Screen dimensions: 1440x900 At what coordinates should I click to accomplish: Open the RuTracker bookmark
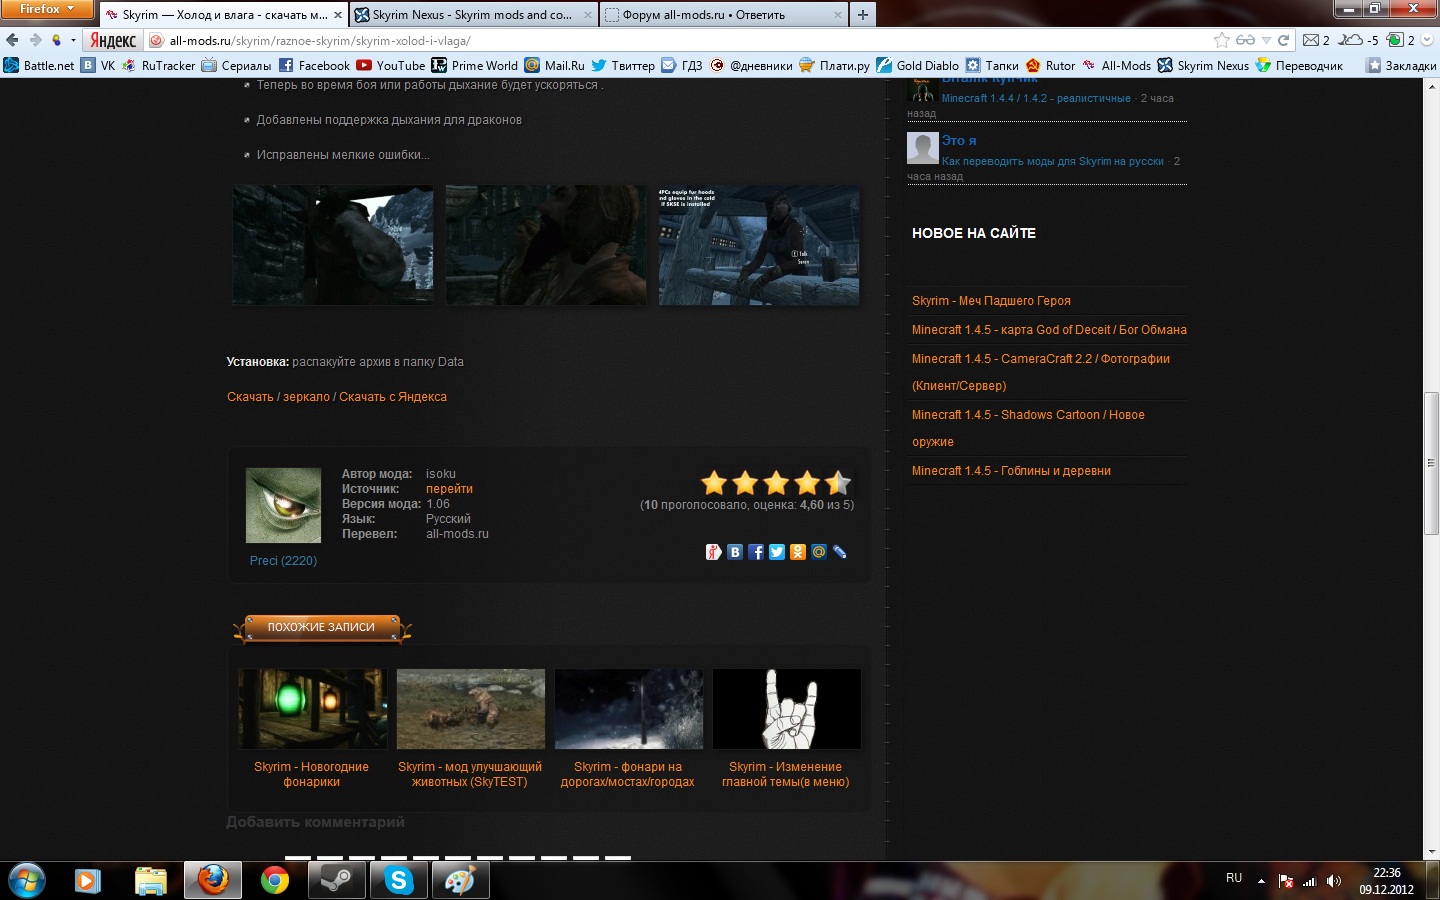[x=159, y=65]
